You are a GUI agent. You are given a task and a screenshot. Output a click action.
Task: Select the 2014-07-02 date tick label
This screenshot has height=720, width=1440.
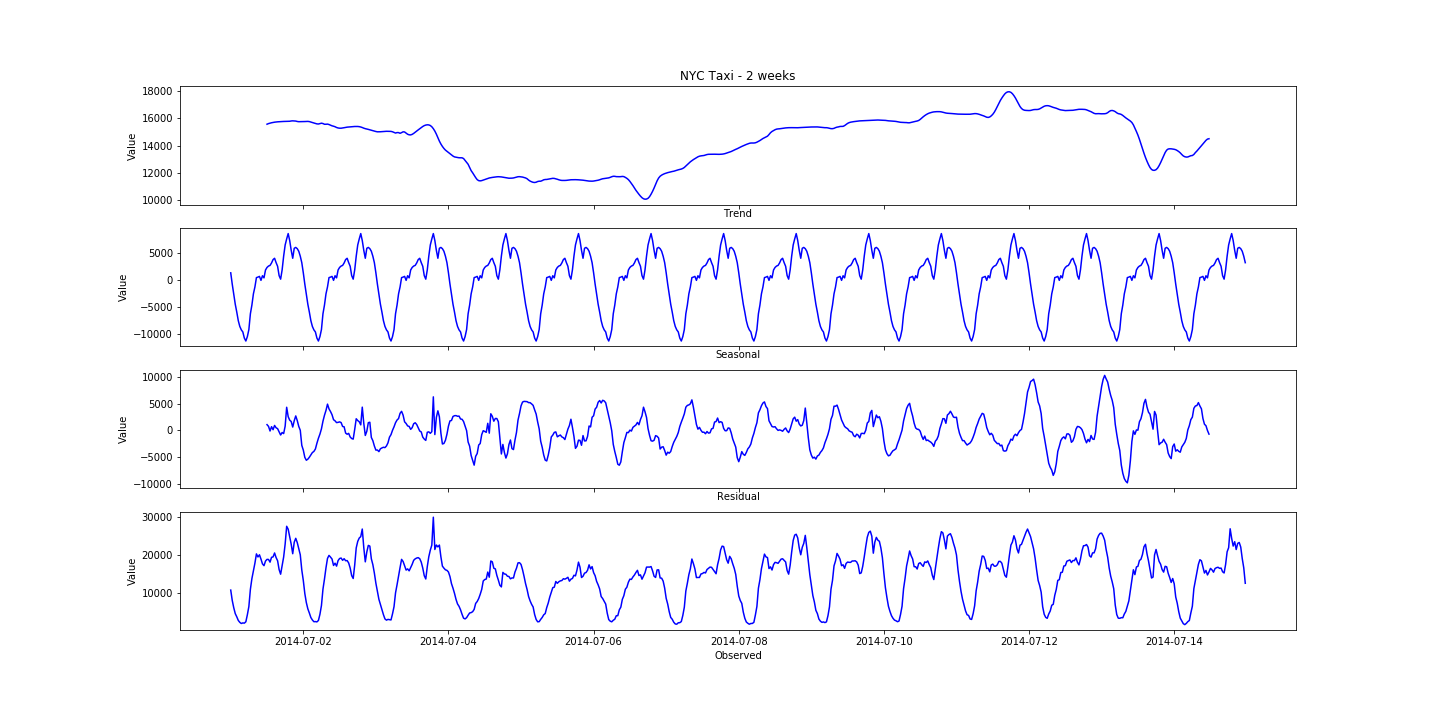[303, 642]
